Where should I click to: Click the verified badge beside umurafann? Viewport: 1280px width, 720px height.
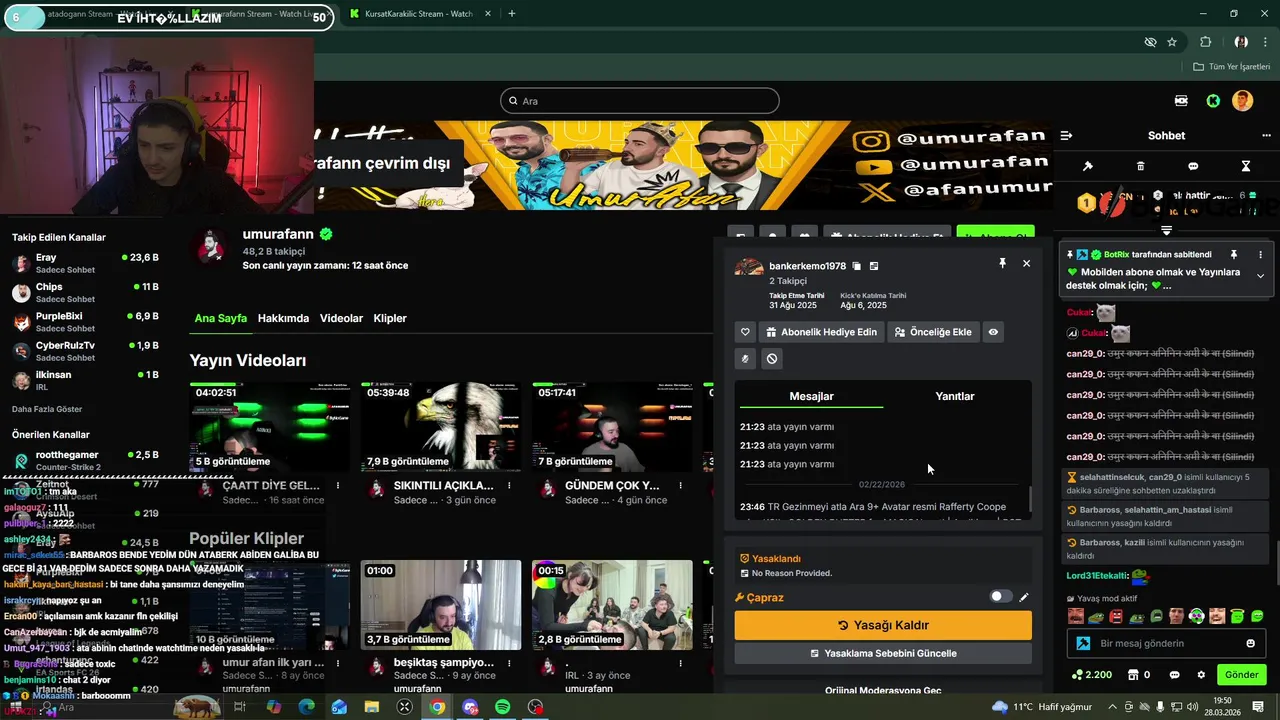[x=326, y=234]
